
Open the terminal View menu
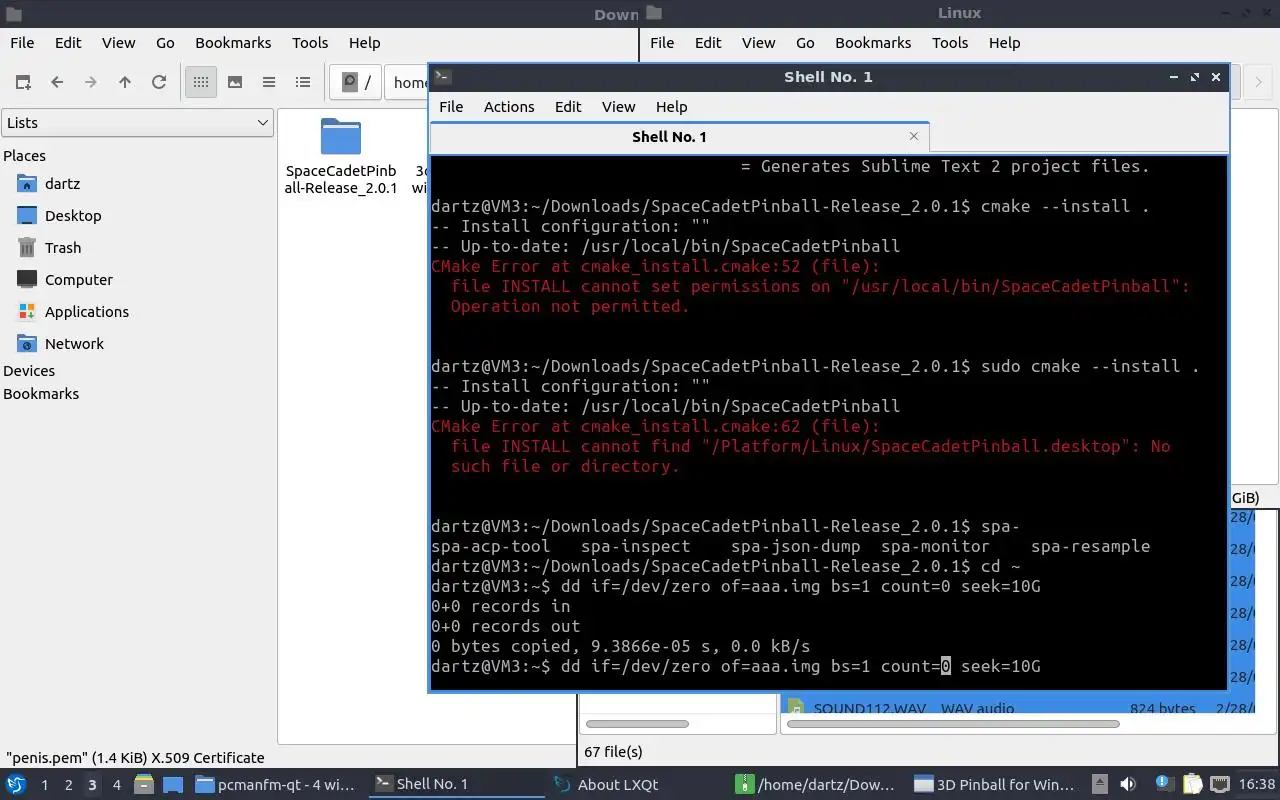(x=618, y=107)
